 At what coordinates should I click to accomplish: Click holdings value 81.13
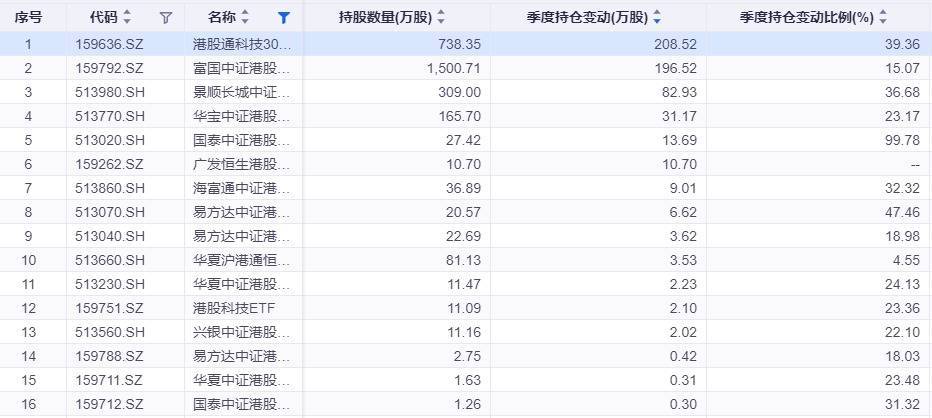coord(464,260)
